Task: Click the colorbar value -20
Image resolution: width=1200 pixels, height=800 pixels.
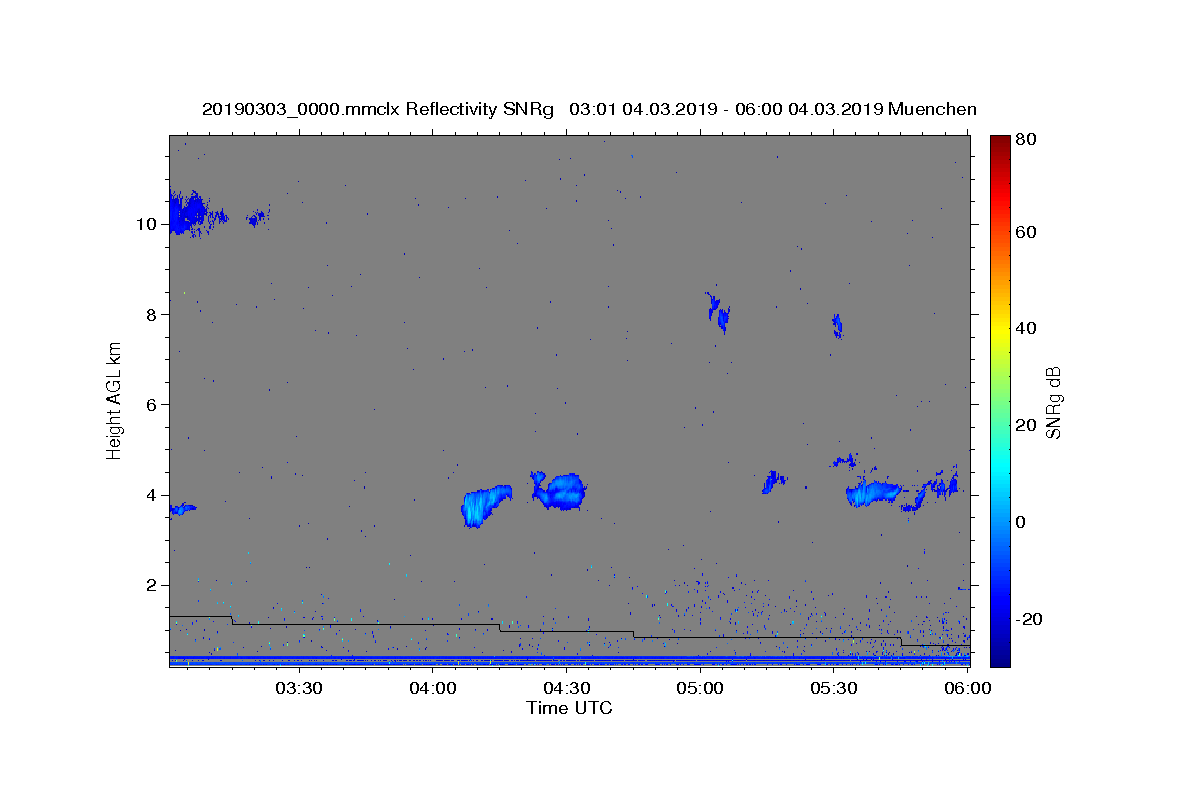Action: tap(1029, 619)
